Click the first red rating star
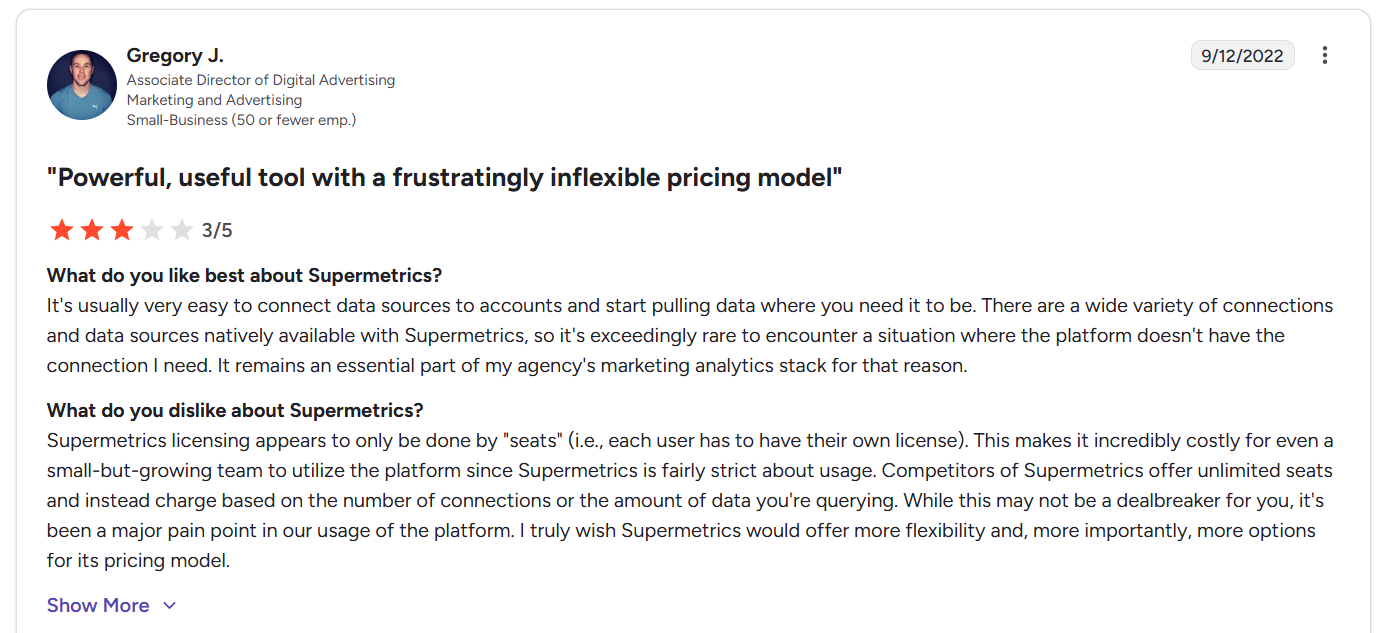 (x=62, y=231)
